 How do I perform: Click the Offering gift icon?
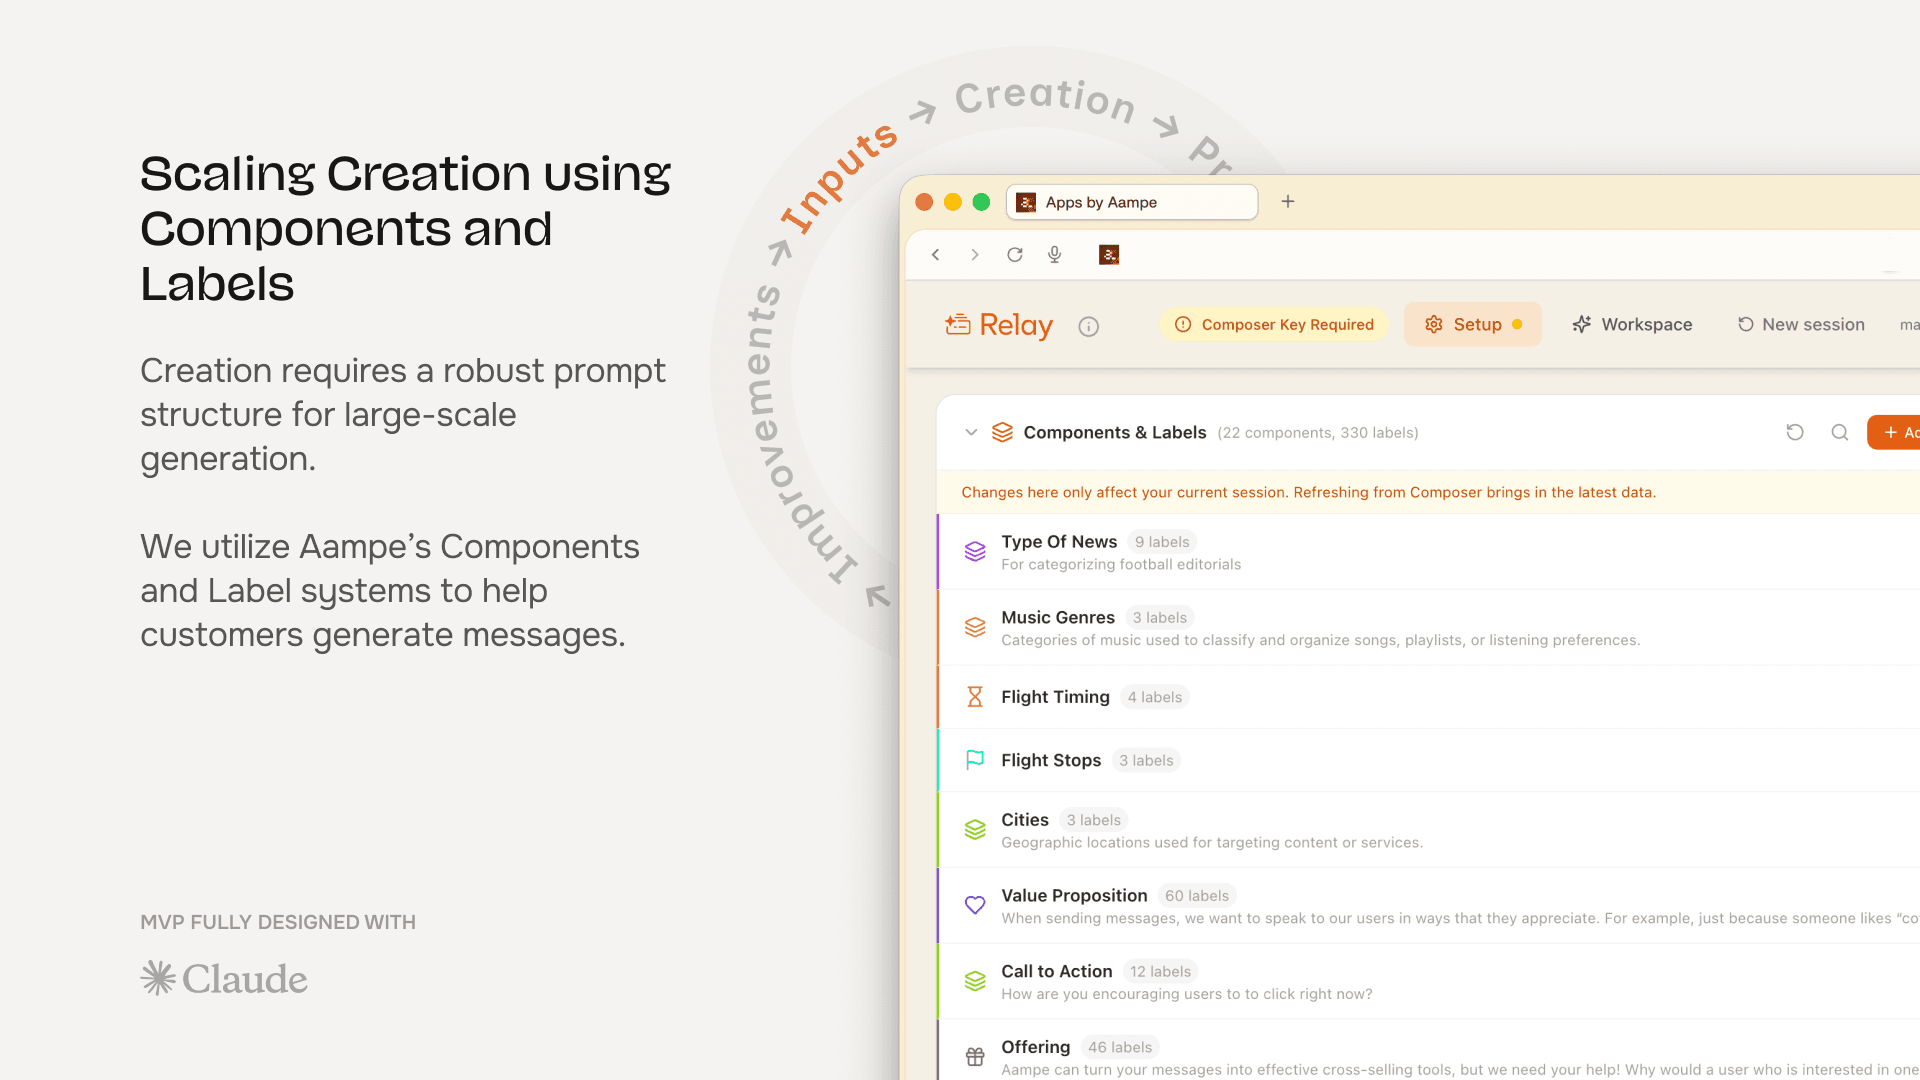975,1057
